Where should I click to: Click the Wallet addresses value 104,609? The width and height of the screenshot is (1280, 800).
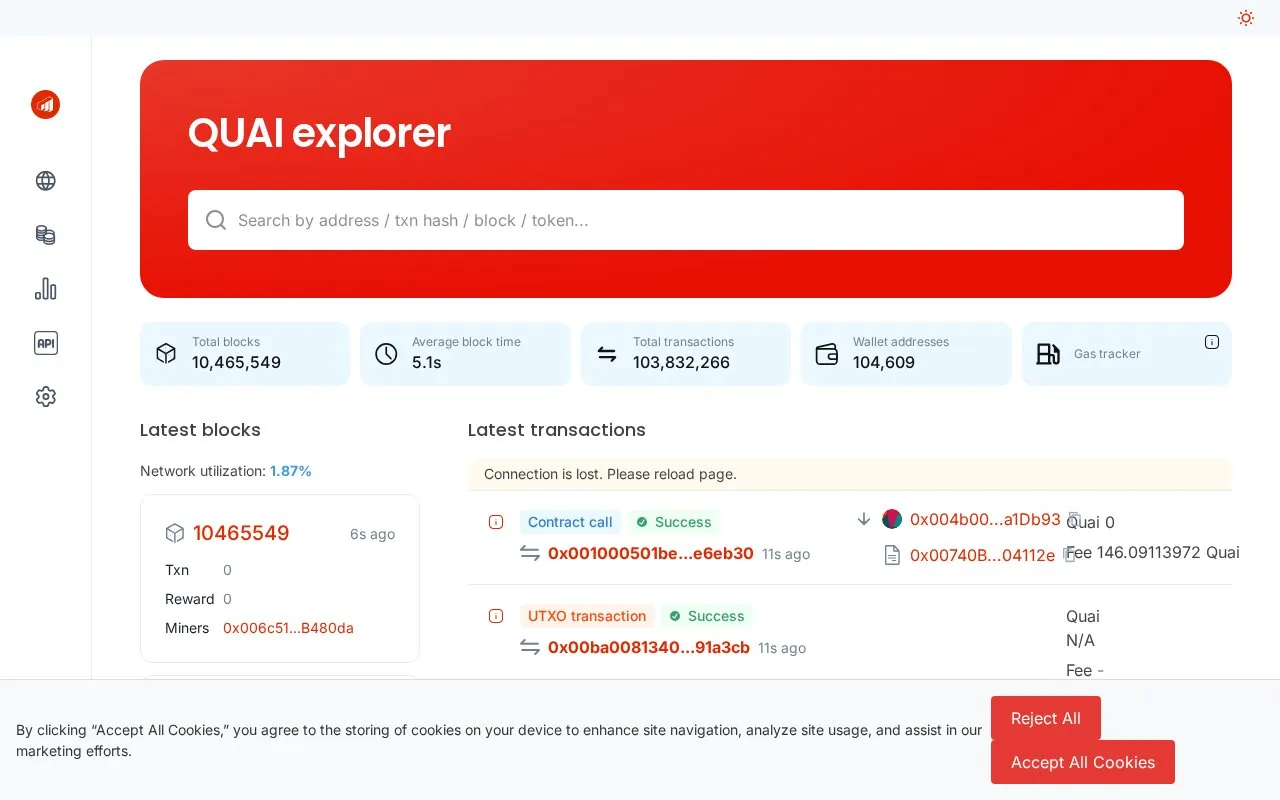click(884, 362)
